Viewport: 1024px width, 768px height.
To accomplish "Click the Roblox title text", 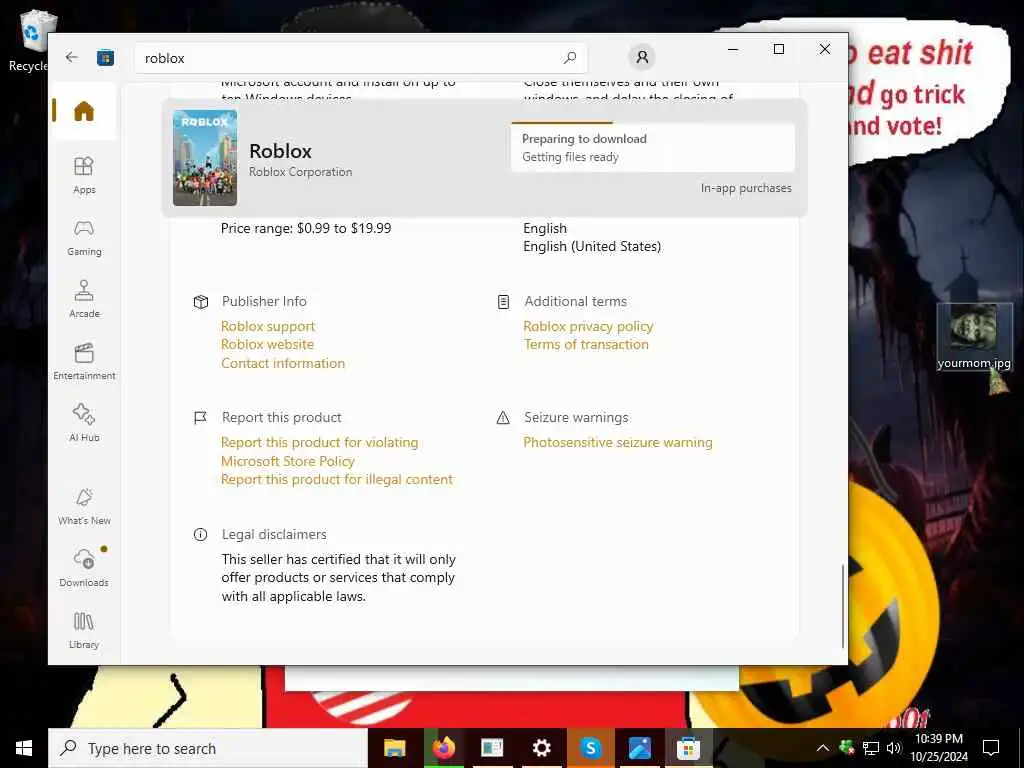I will (x=280, y=151).
